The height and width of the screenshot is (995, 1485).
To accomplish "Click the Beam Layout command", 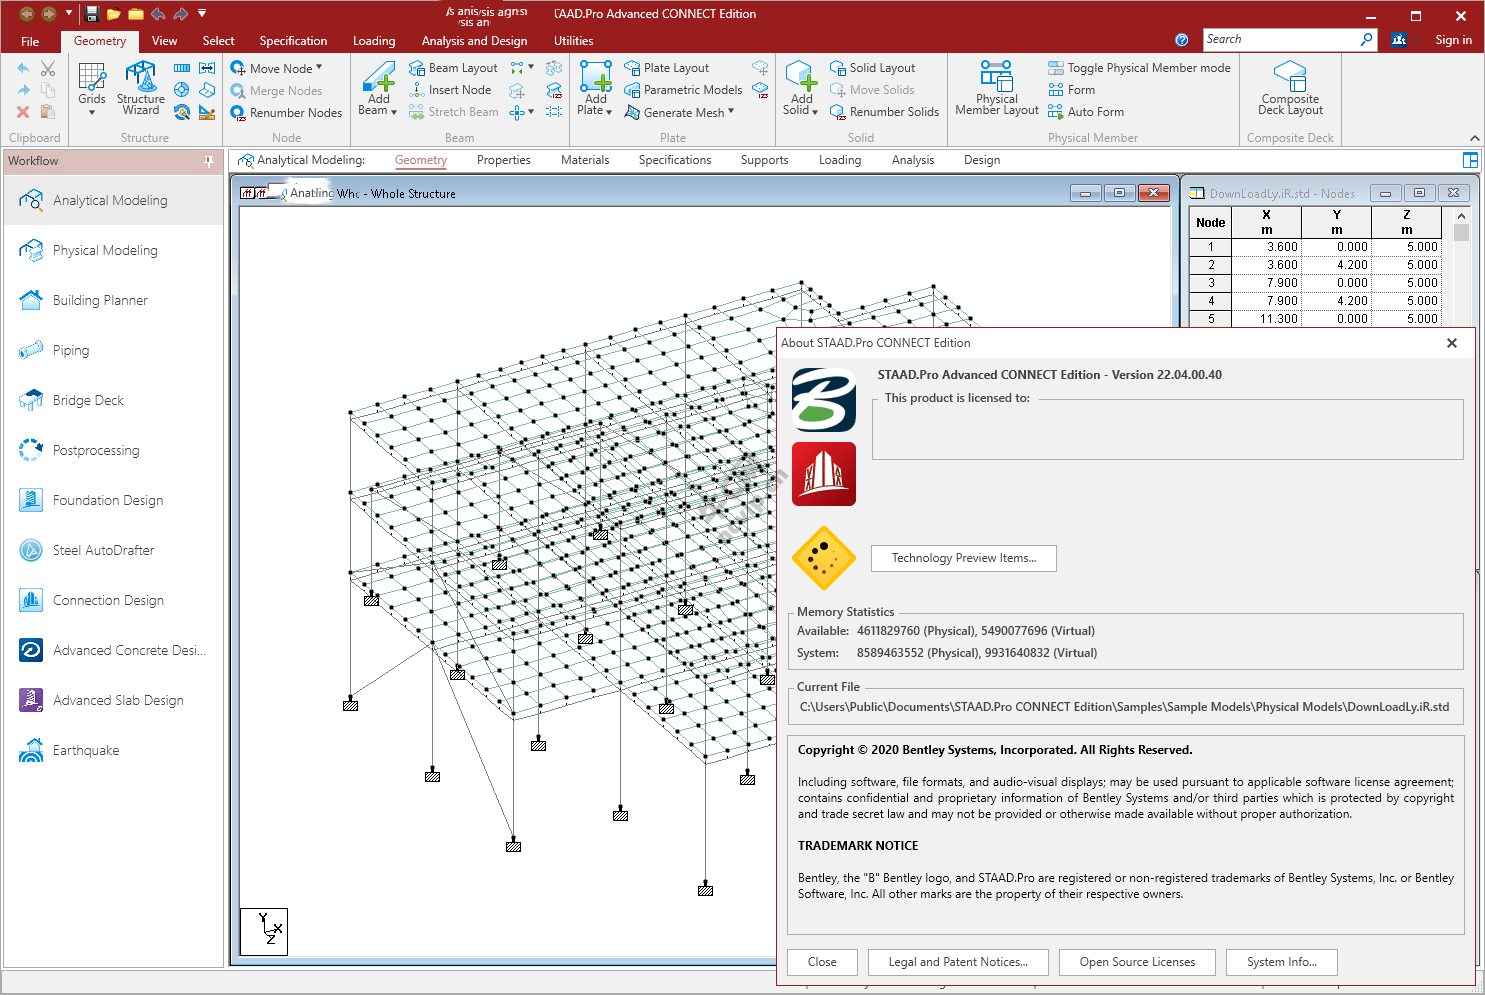I will (453, 68).
